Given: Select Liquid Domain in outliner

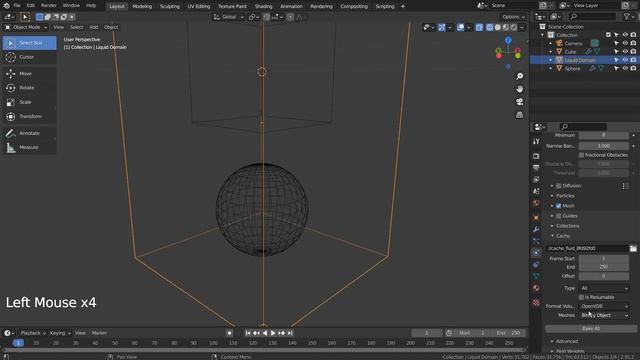Looking at the screenshot, I should click(x=580, y=60).
